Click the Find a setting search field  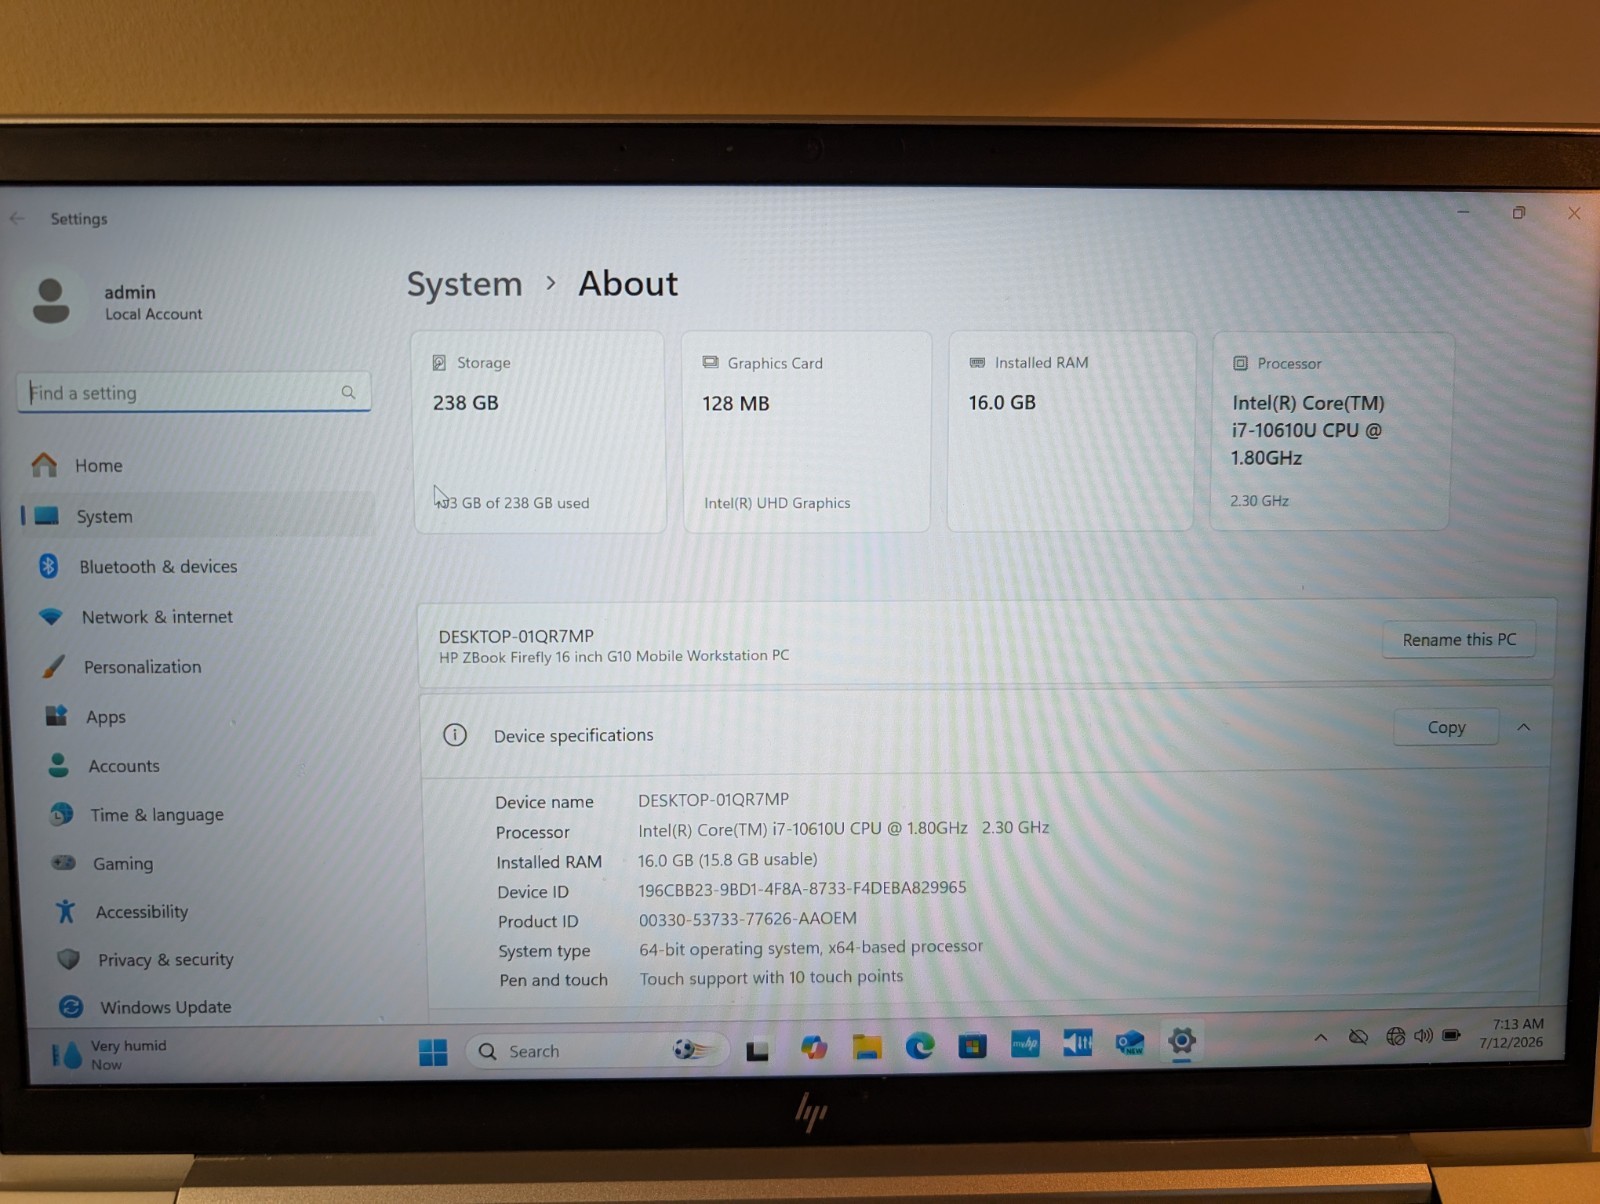coord(193,393)
